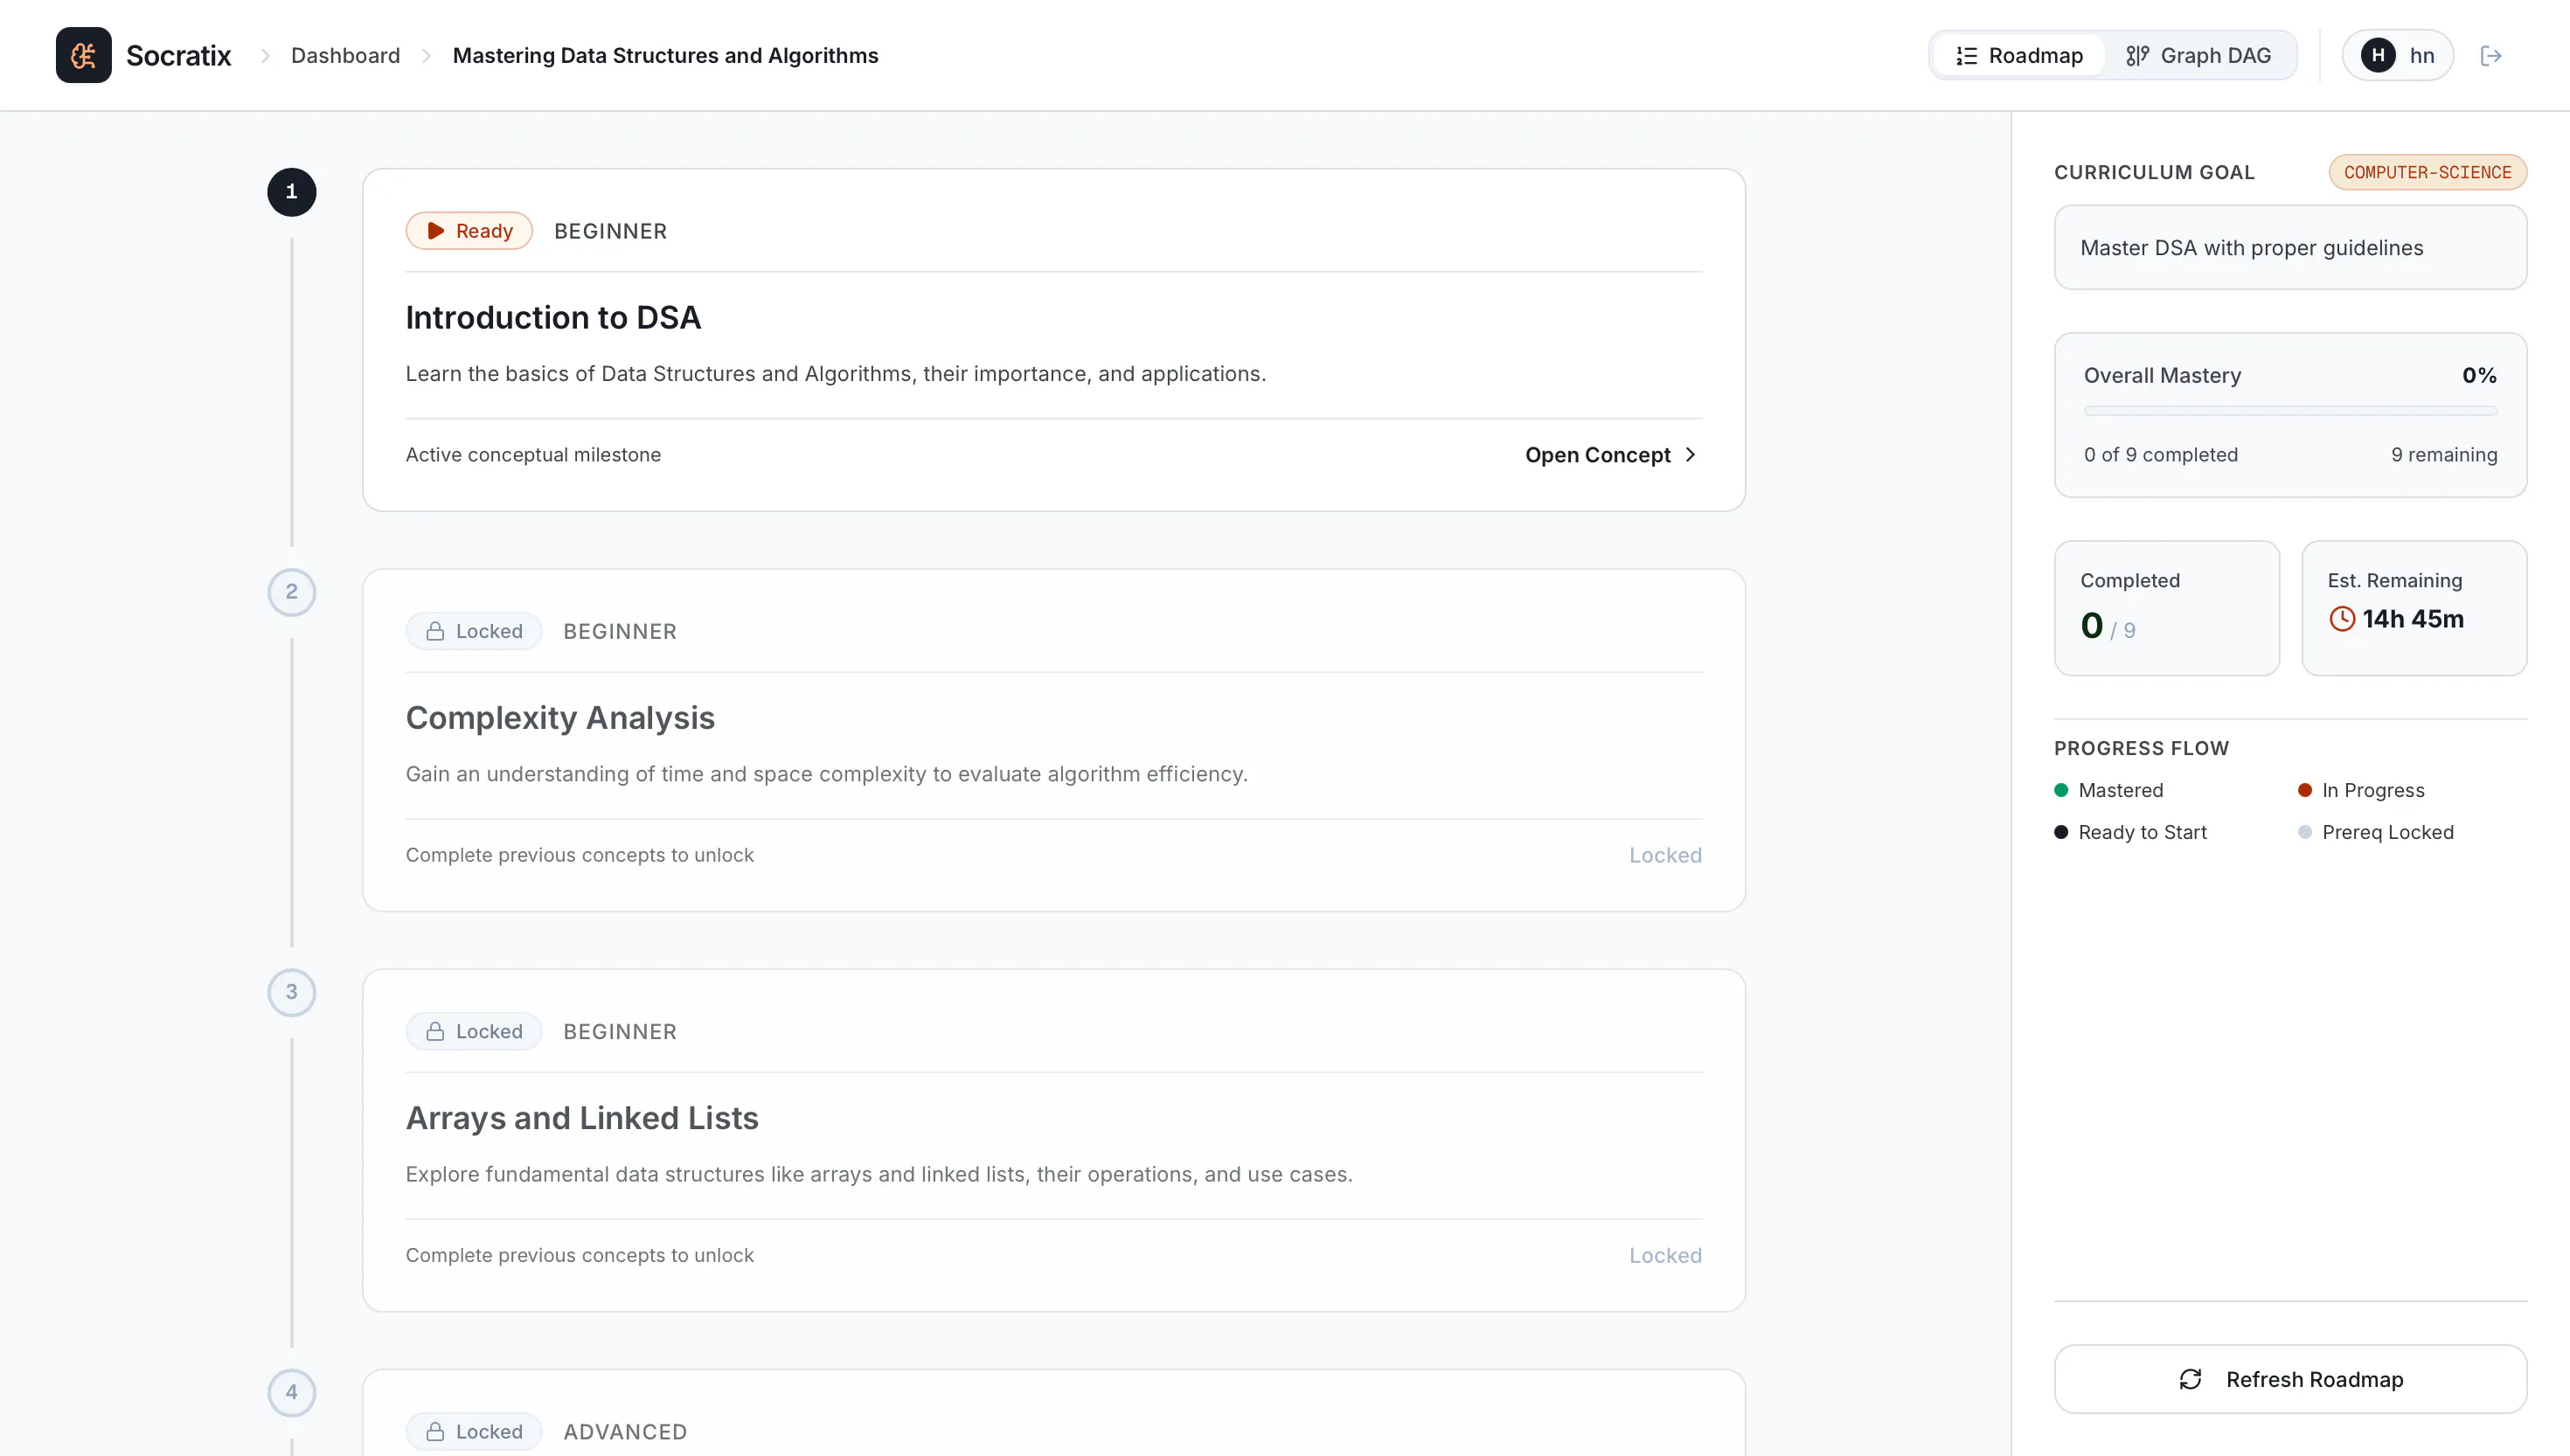Click the Complexity Analysis title
The width and height of the screenshot is (2570, 1456).
tap(560, 717)
